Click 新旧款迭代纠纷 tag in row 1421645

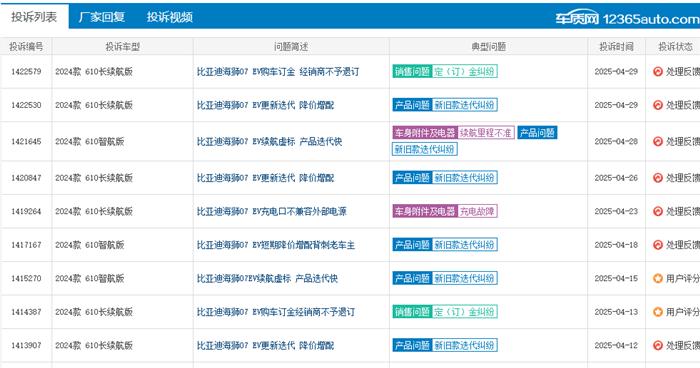[425, 149]
